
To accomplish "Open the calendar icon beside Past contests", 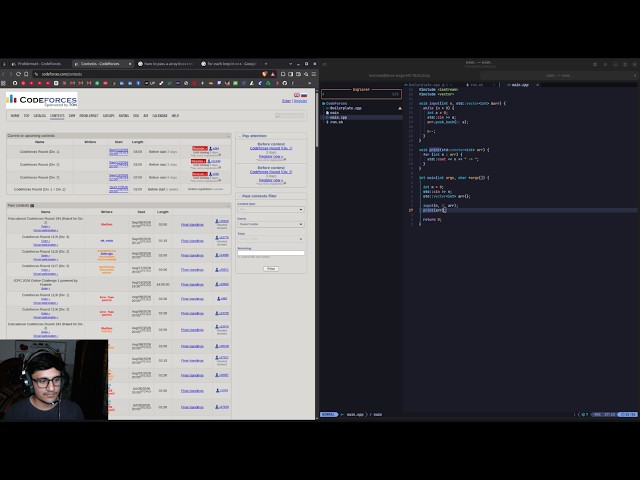I will (x=32, y=205).
